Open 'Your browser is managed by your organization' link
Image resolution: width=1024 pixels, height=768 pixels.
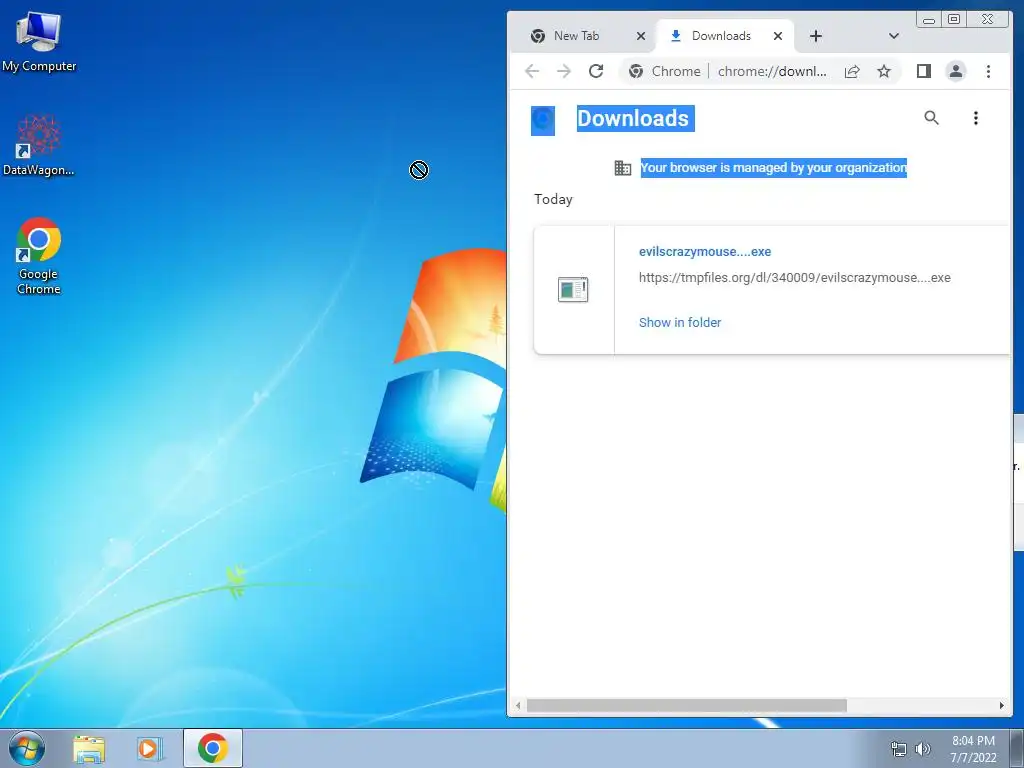[x=773, y=168]
